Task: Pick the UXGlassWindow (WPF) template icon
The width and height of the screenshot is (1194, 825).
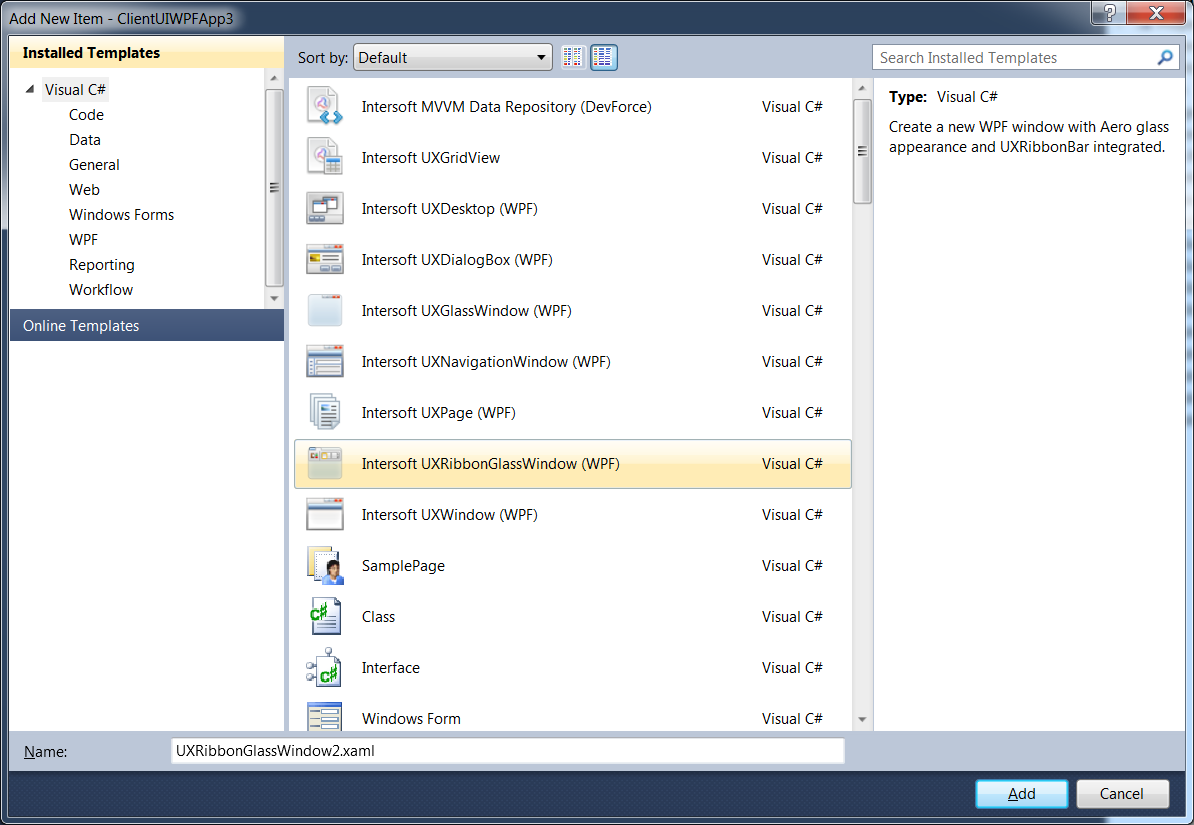Action: (325, 310)
